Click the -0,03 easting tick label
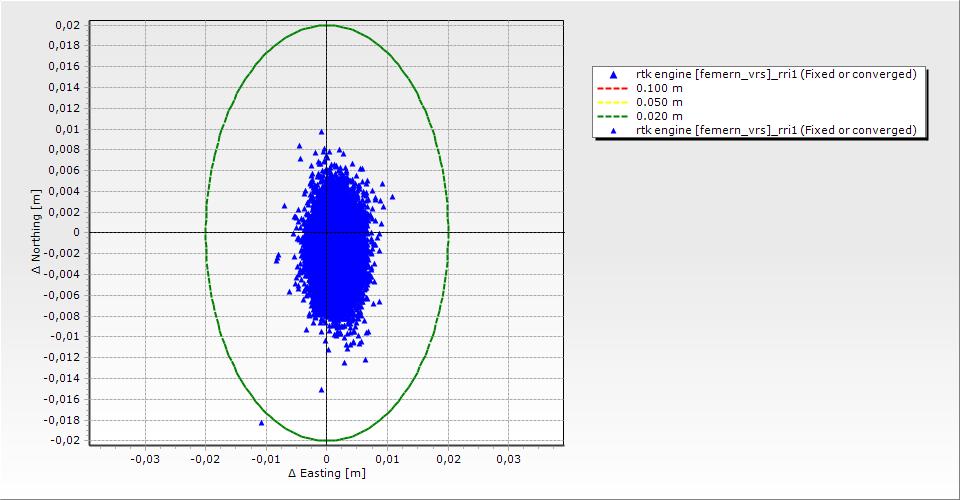Image resolution: width=960 pixels, height=500 pixels. [146, 459]
